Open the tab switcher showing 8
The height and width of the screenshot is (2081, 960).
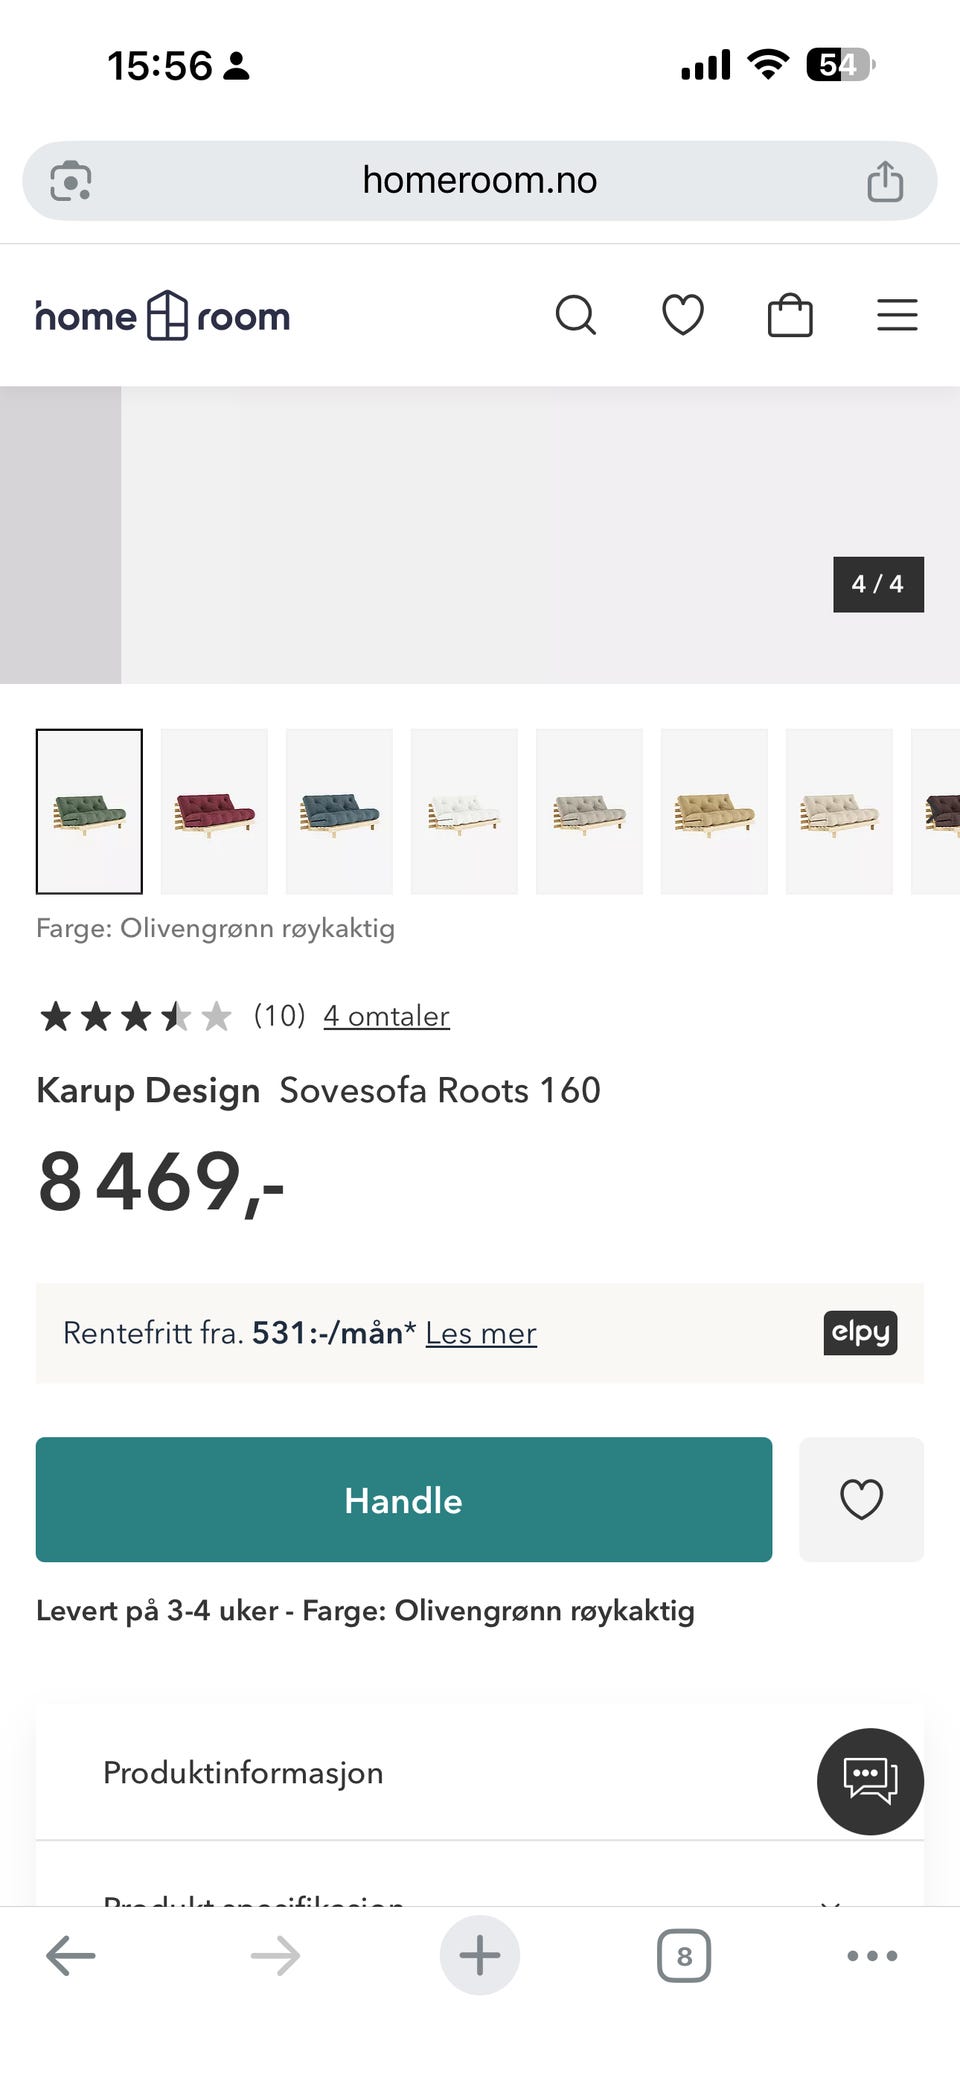click(684, 1955)
